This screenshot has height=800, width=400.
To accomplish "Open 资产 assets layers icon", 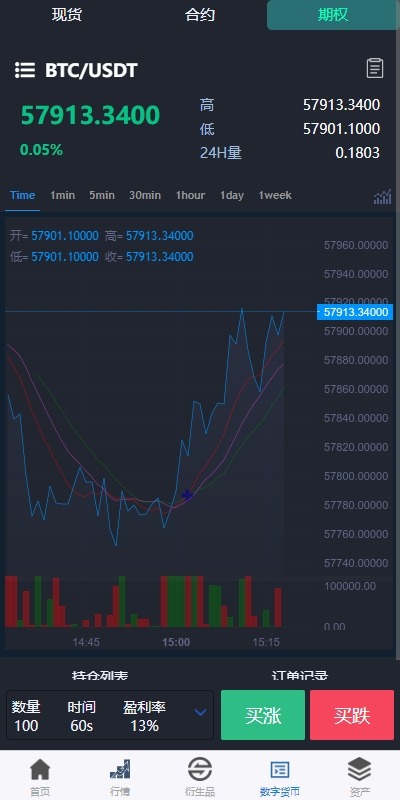I will click(360, 769).
